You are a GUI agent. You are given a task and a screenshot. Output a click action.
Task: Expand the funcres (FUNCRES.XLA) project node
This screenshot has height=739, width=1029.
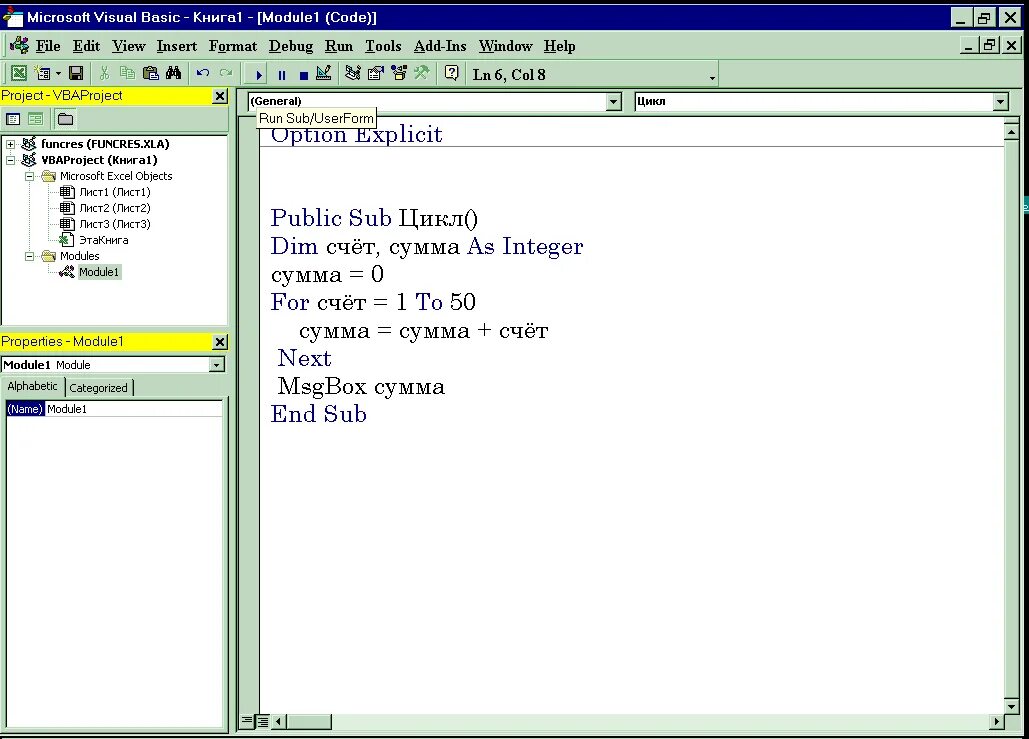tap(10, 144)
